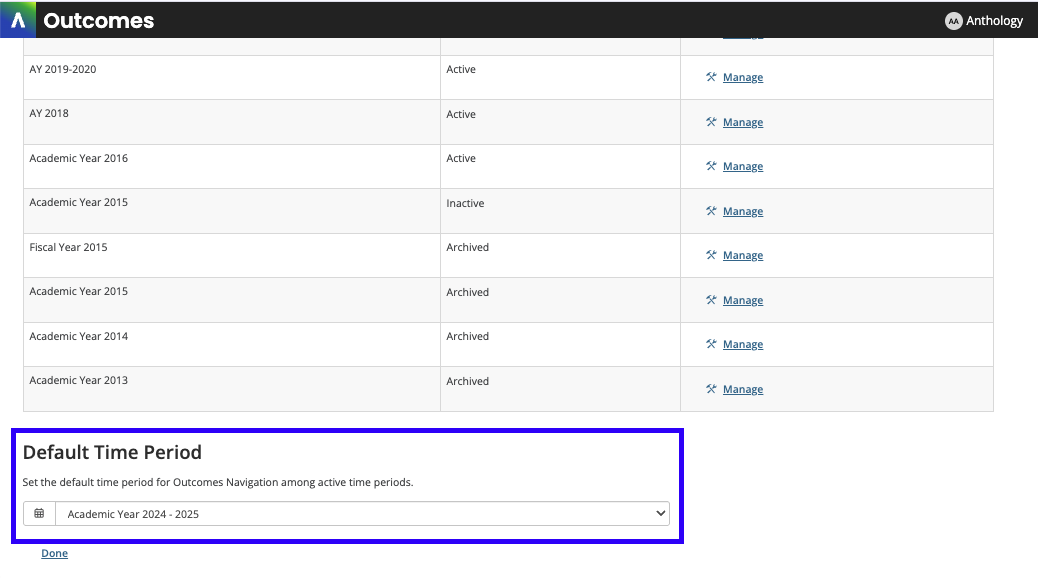Click the tools icon for Academic Year 2013
The height and width of the screenshot is (578, 1038).
(711, 389)
